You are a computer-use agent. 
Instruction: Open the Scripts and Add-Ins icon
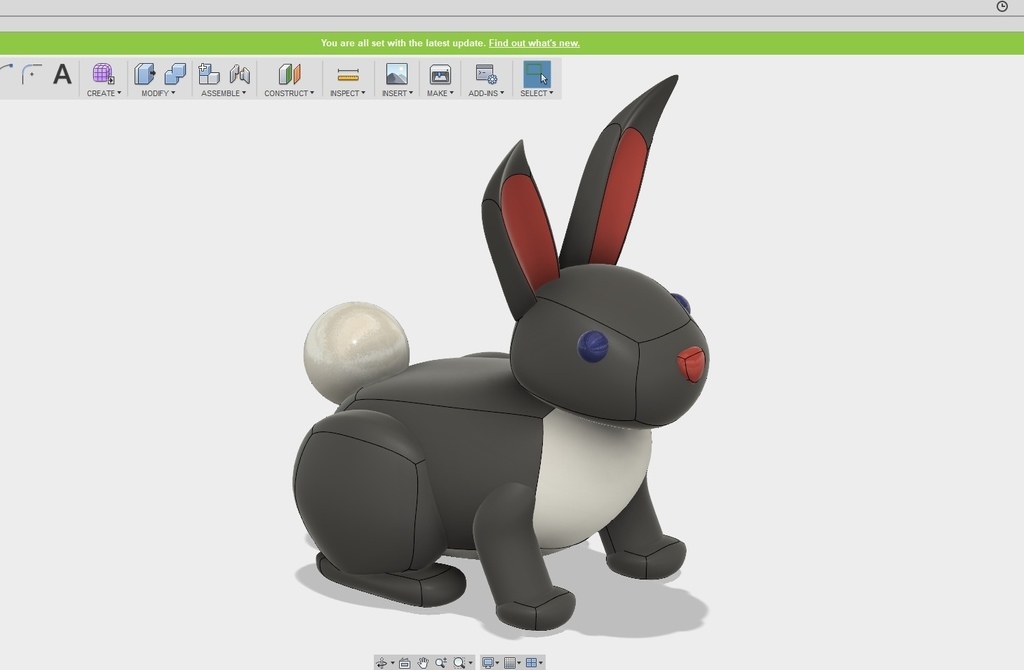(486, 73)
